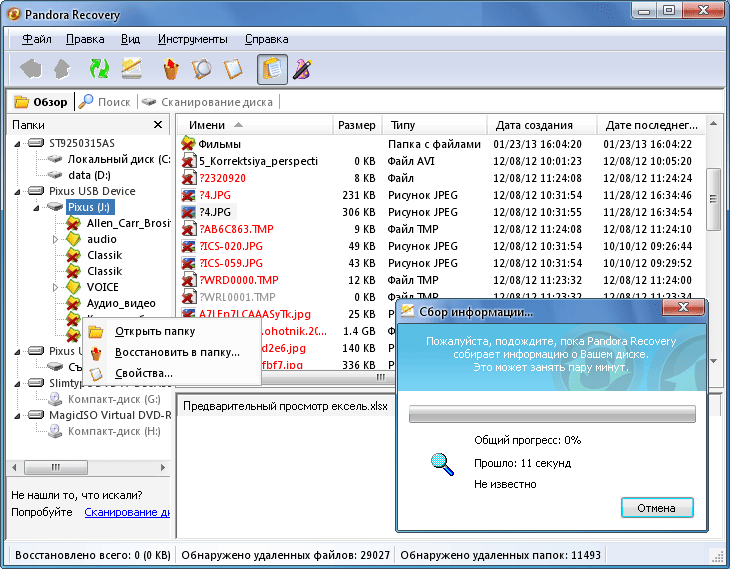Click the file list scroll-up arrow
Viewport: 730px width, 569px height.
[x=713, y=123]
